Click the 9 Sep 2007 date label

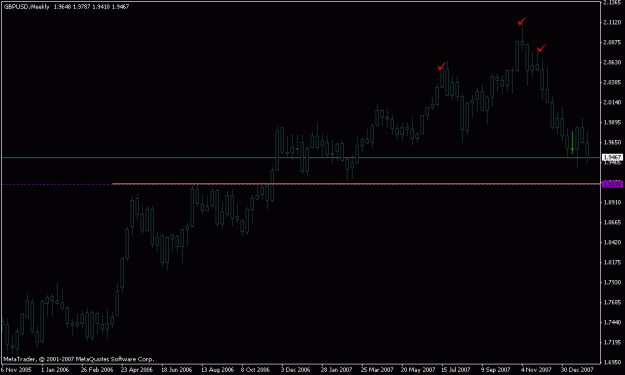(x=495, y=370)
